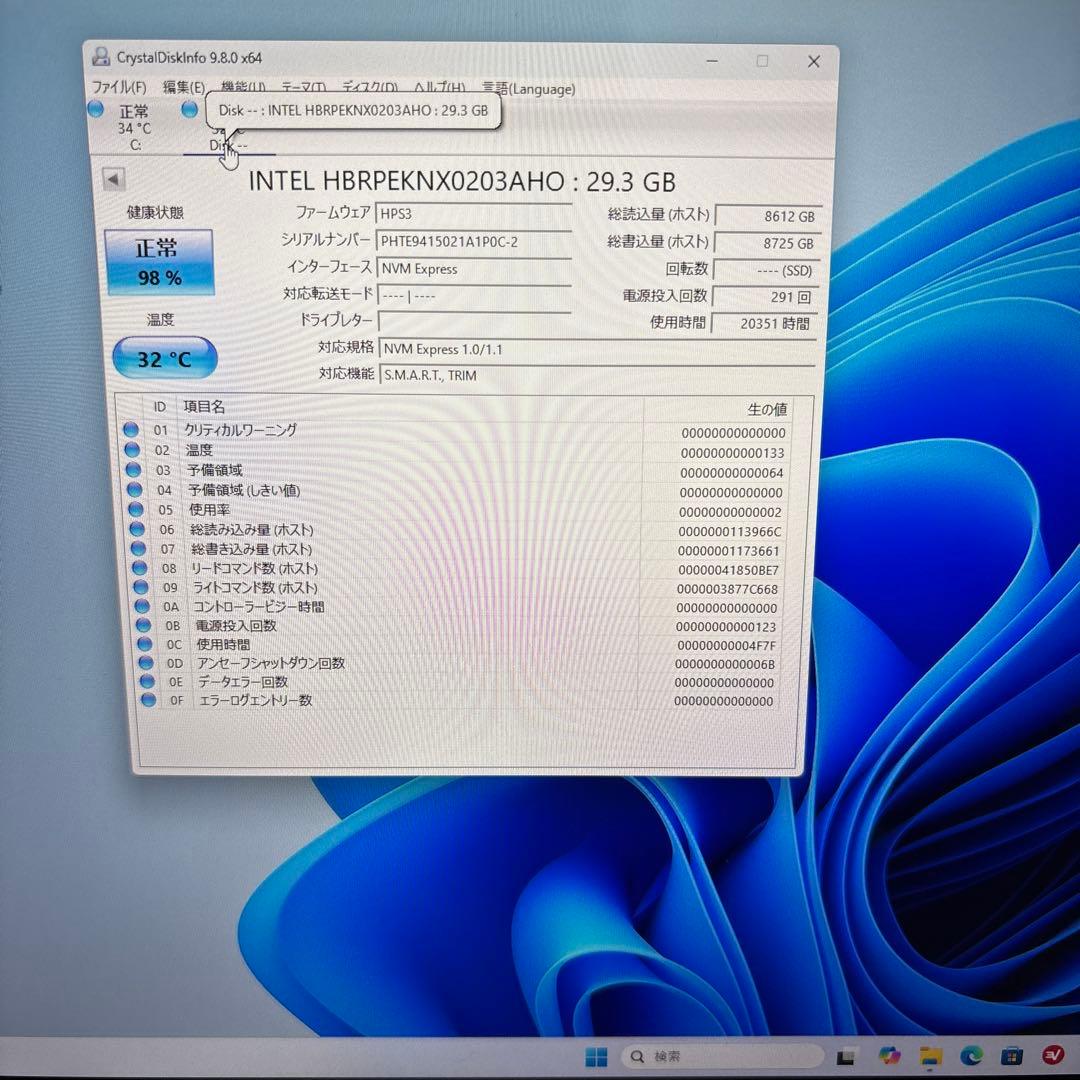Click the taskbar 検索 search box
The height and width of the screenshot is (1080, 1080).
[x=723, y=1056]
